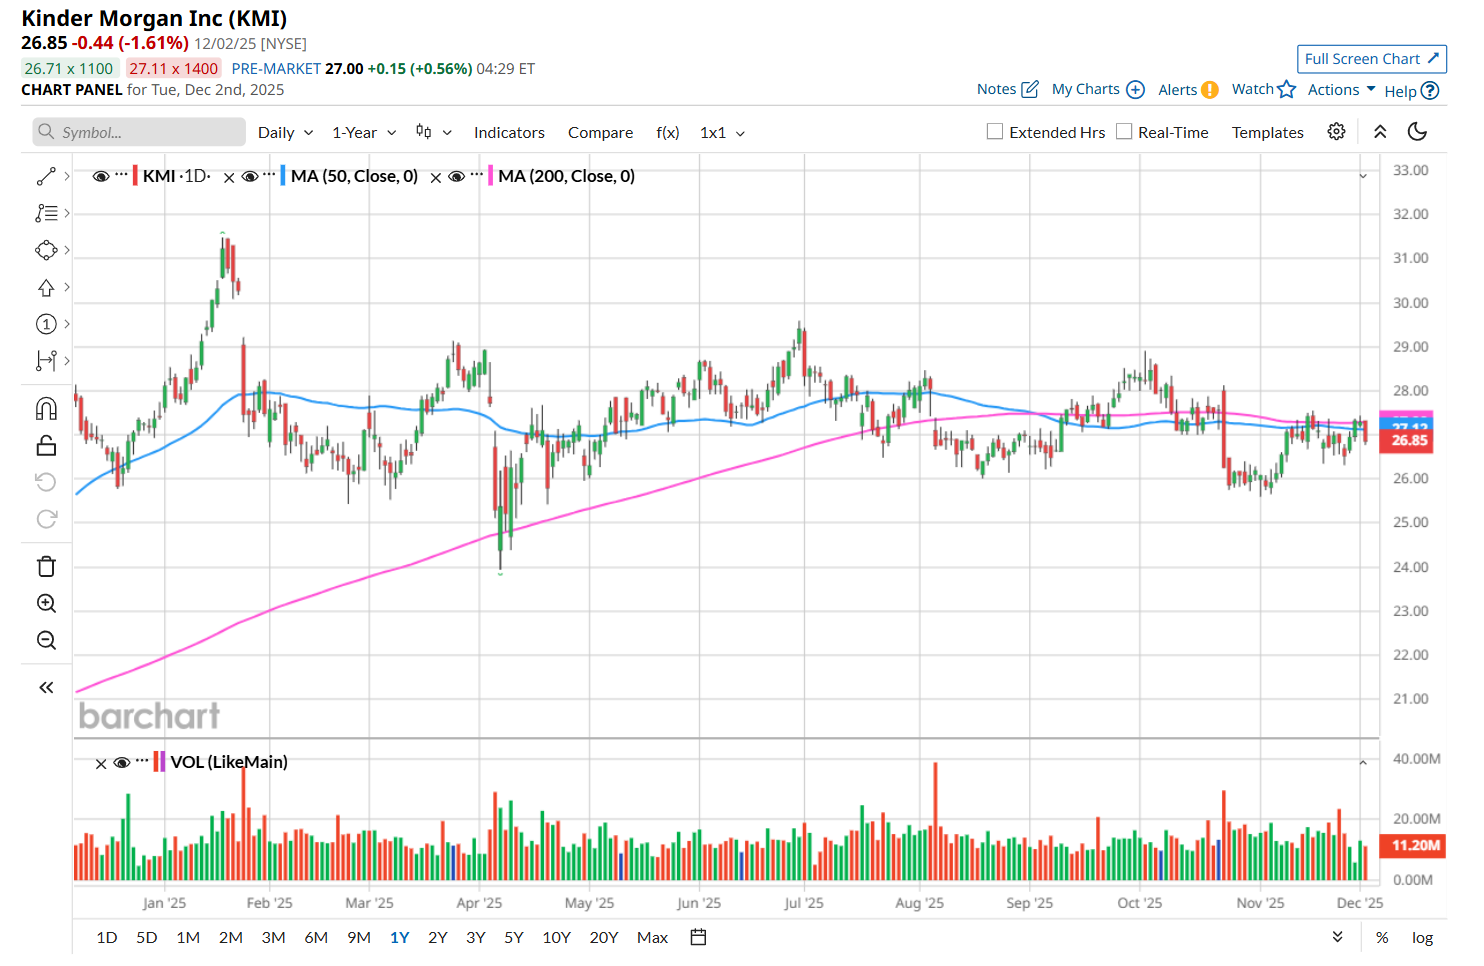Enable the Real-Time checkbox
The height and width of the screenshot is (966, 1484).
click(1124, 132)
